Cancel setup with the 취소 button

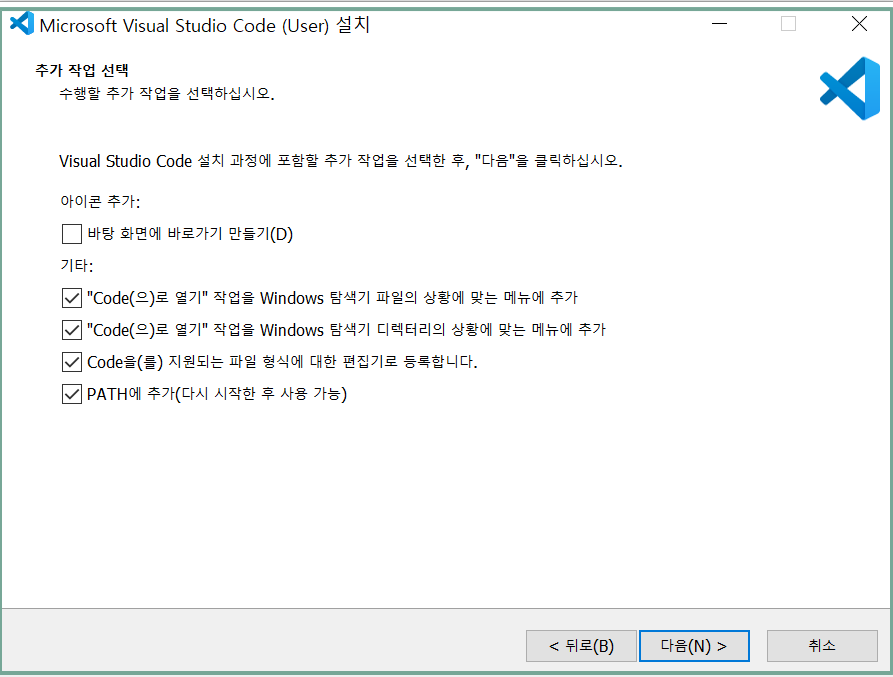pyautogui.click(x=822, y=646)
